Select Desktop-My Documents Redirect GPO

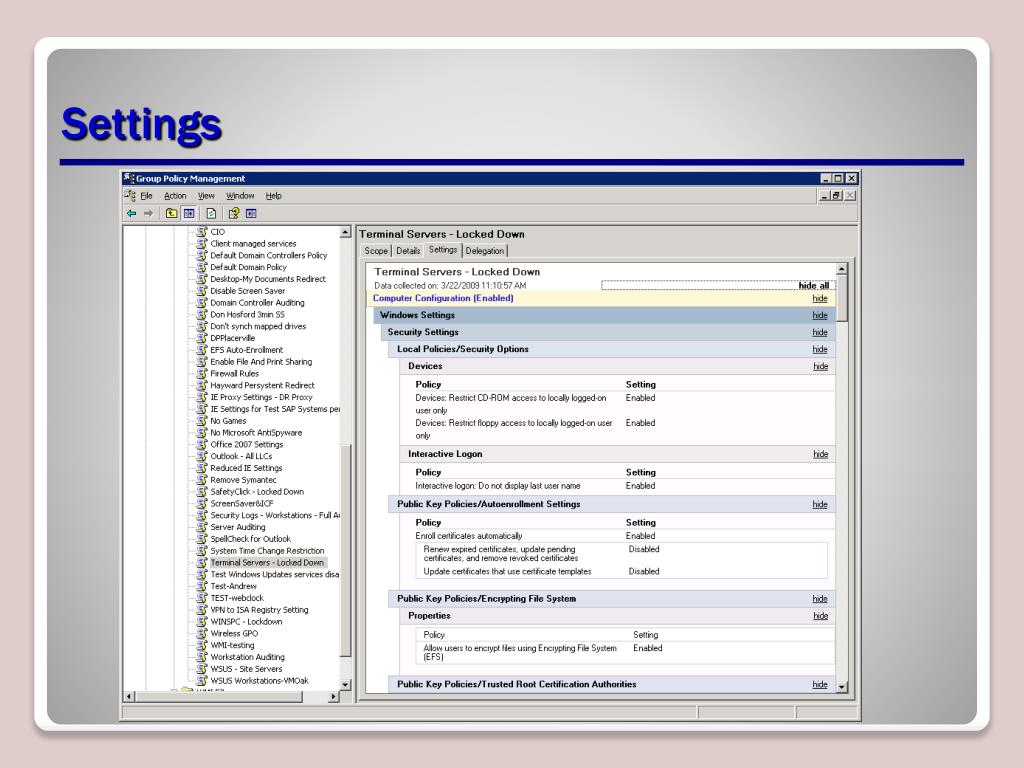coord(268,279)
